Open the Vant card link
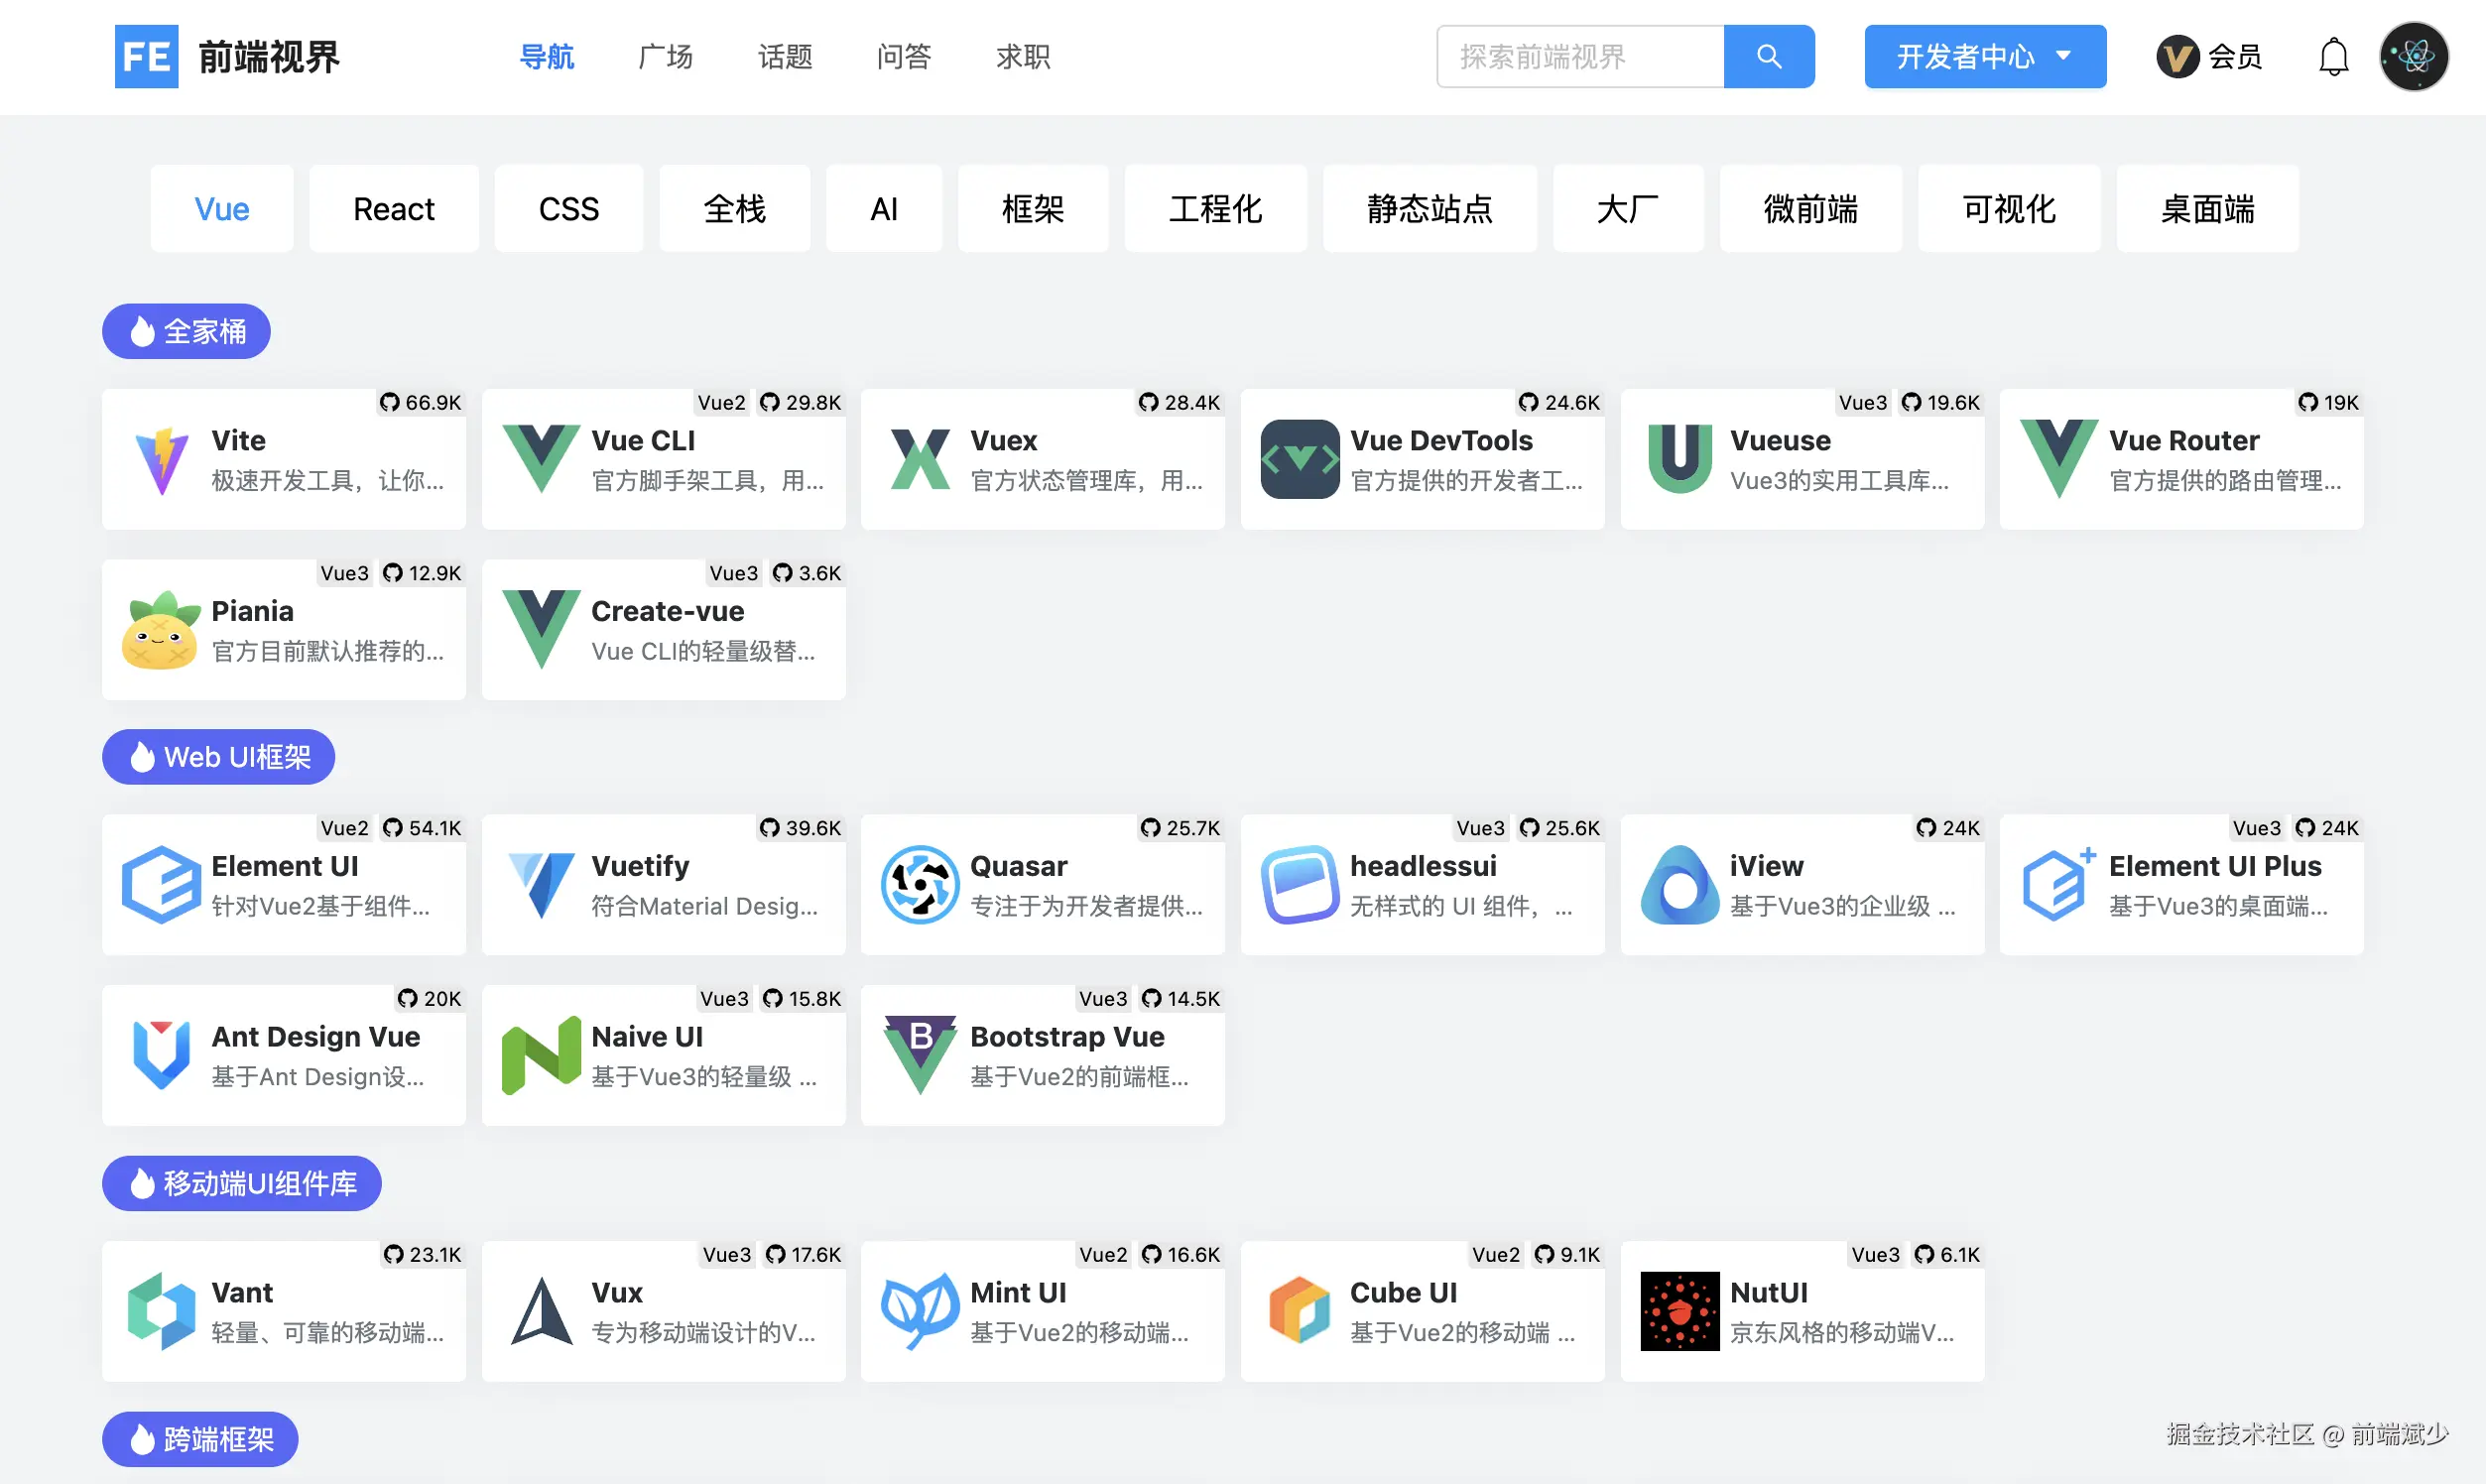The width and height of the screenshot is (2486, 1484). pos(284,1311)
